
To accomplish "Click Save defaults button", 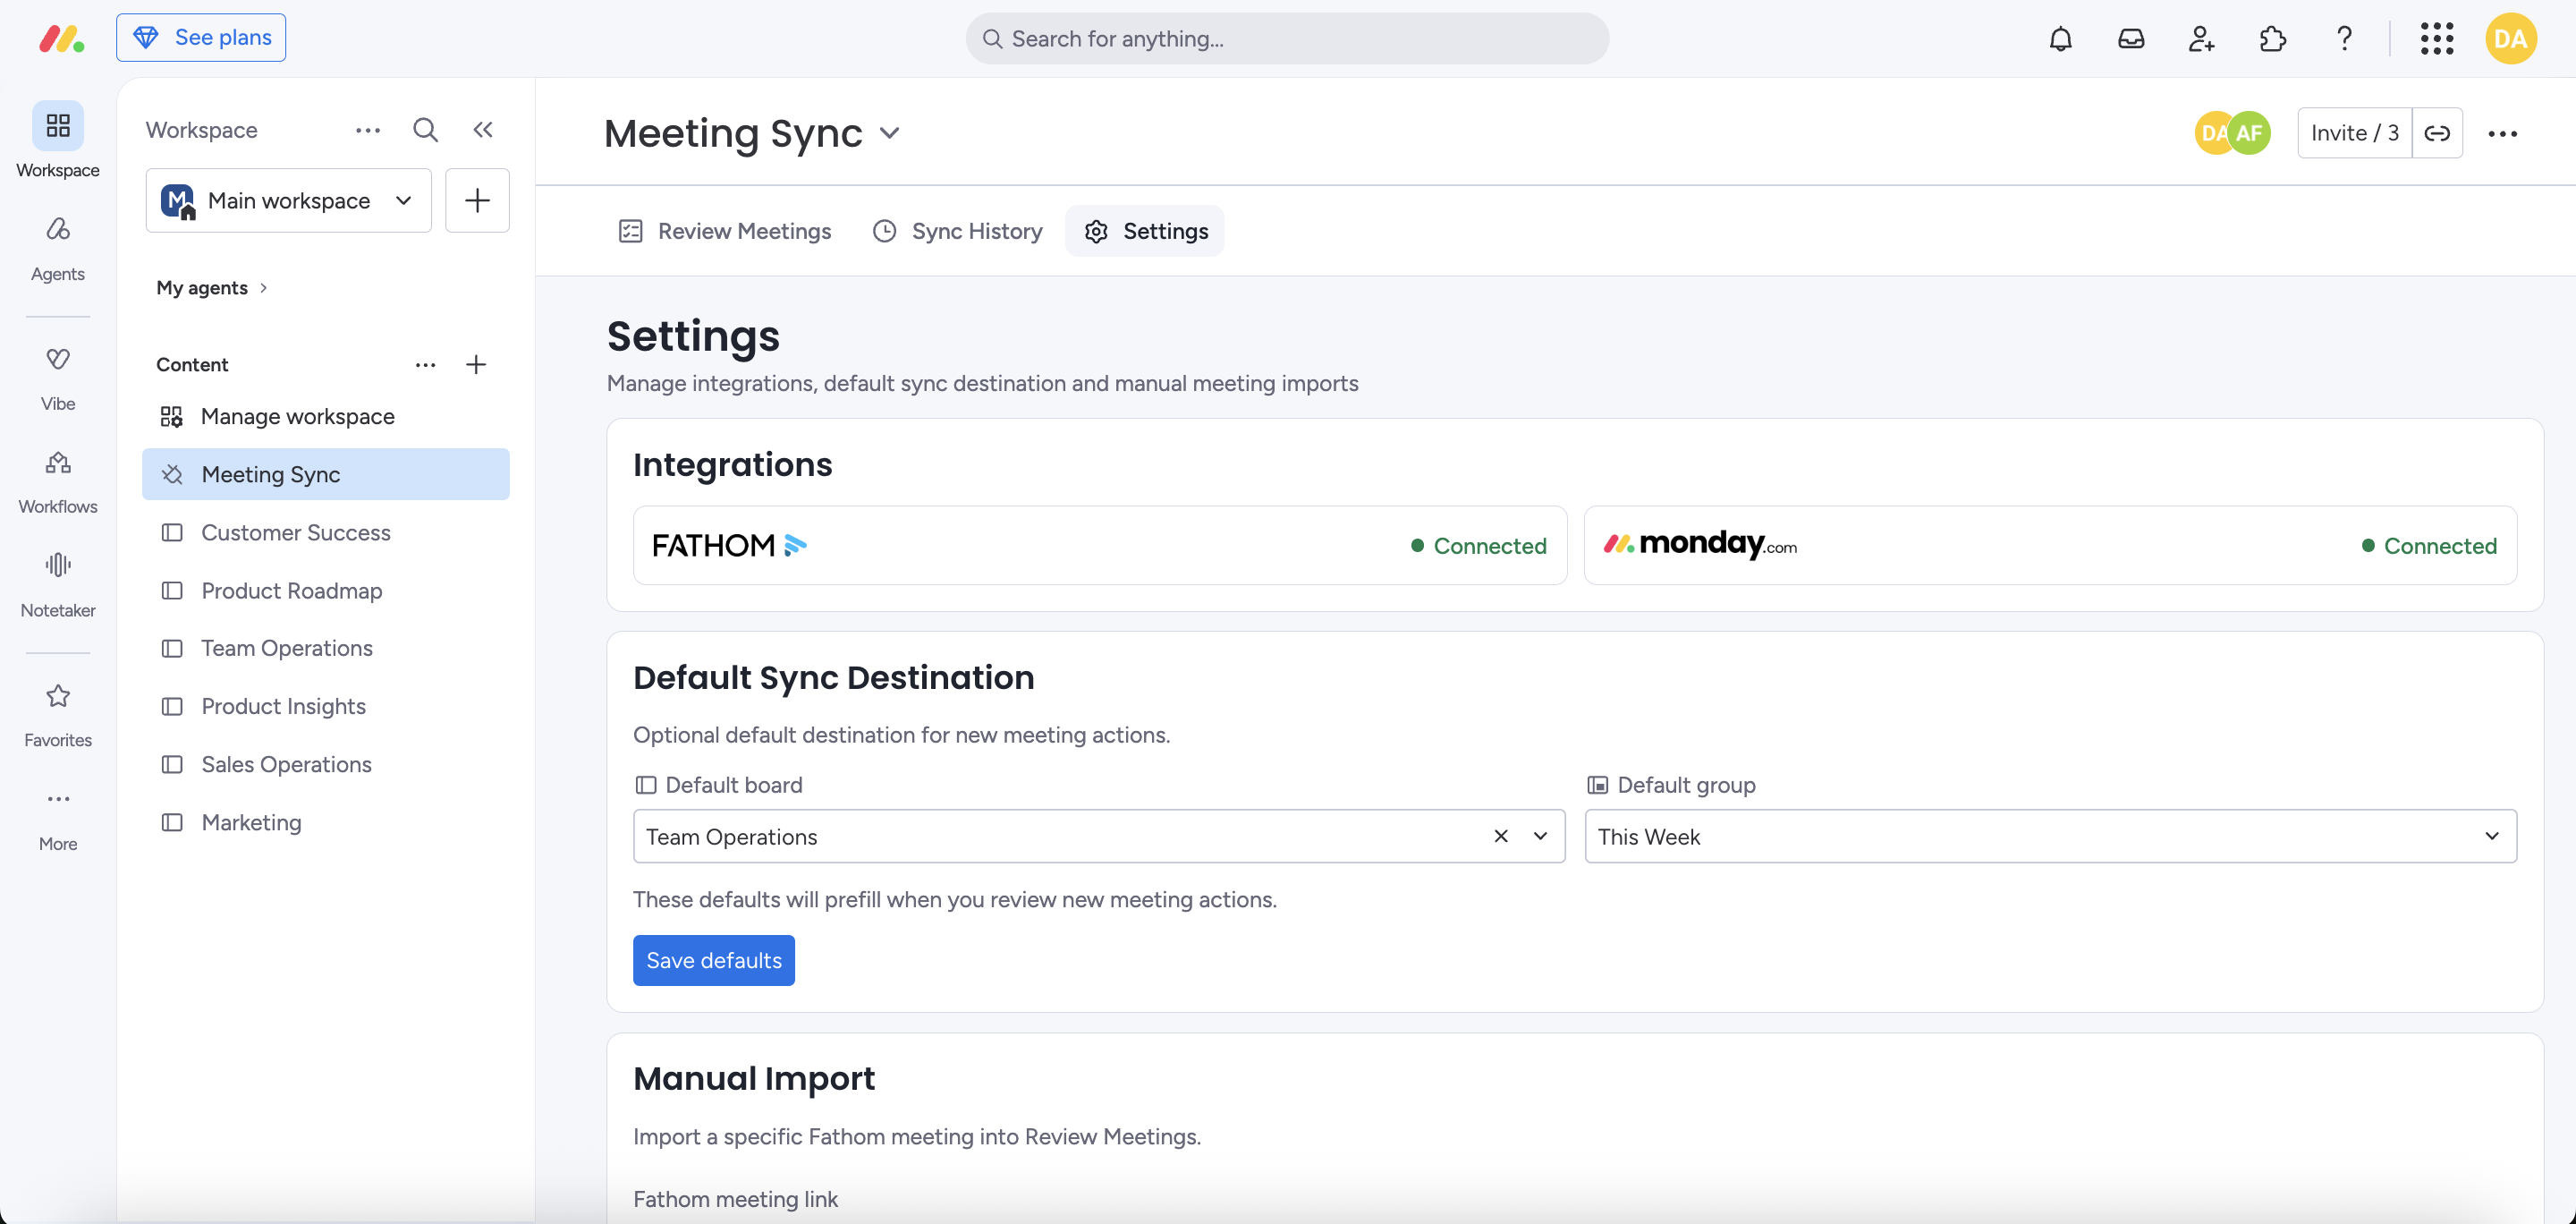I will 714,960.
